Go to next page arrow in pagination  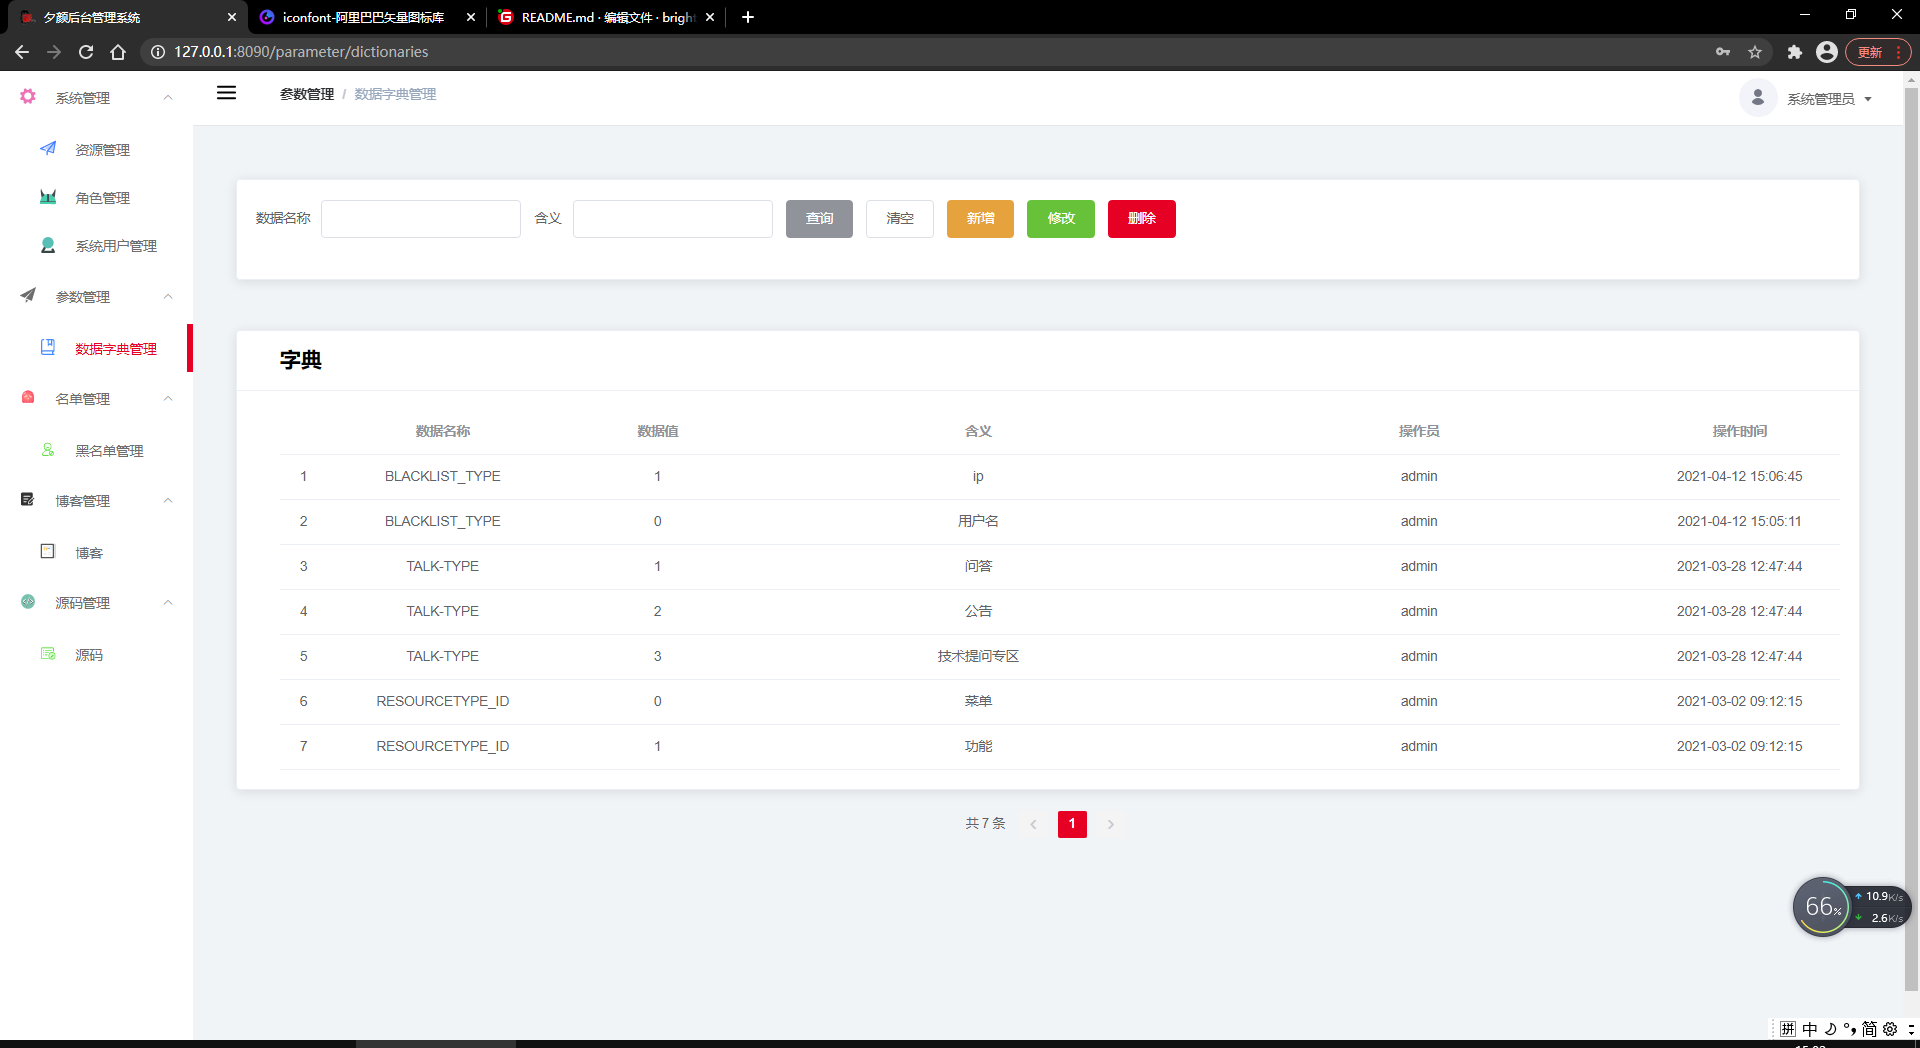tap(1110, 824)
